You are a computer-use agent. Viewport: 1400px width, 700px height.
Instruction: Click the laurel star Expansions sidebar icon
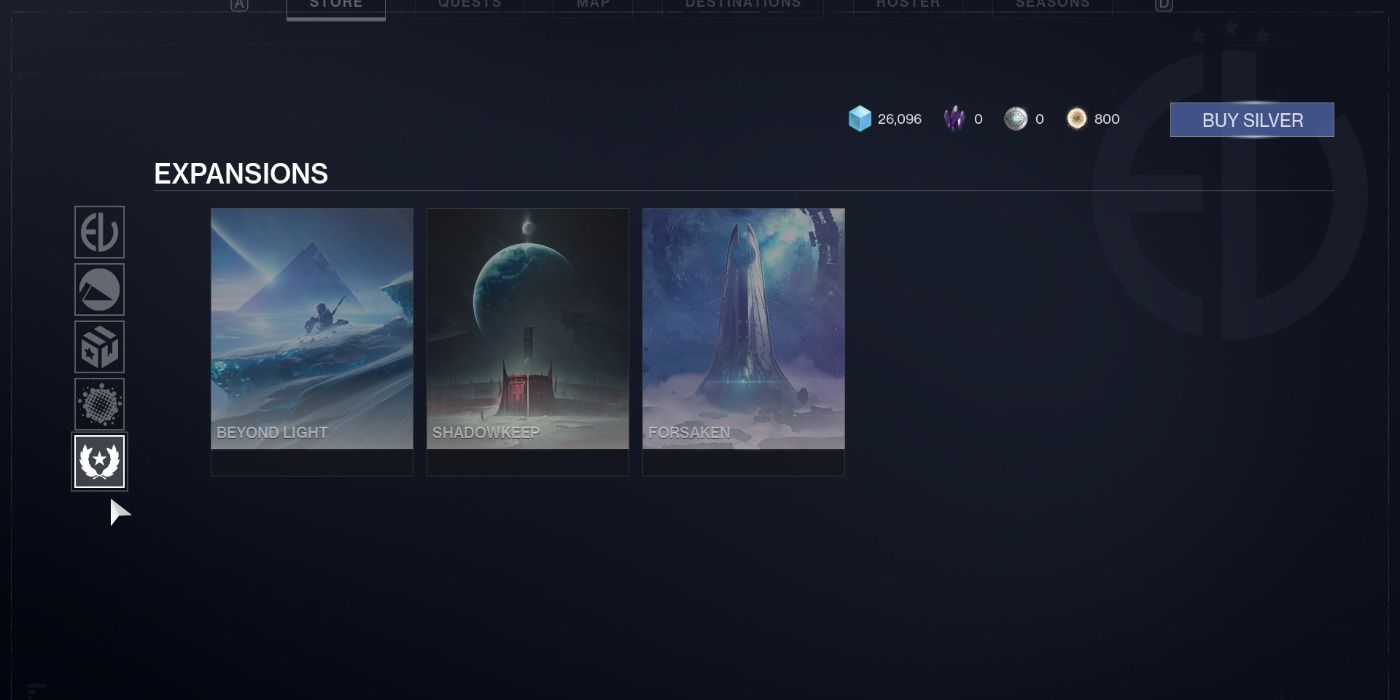pyautogui.click(x=100, y=462)
